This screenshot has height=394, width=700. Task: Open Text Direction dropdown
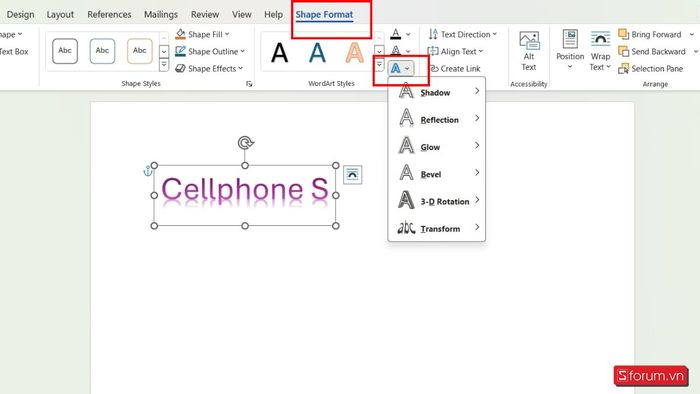coord(462,34)
